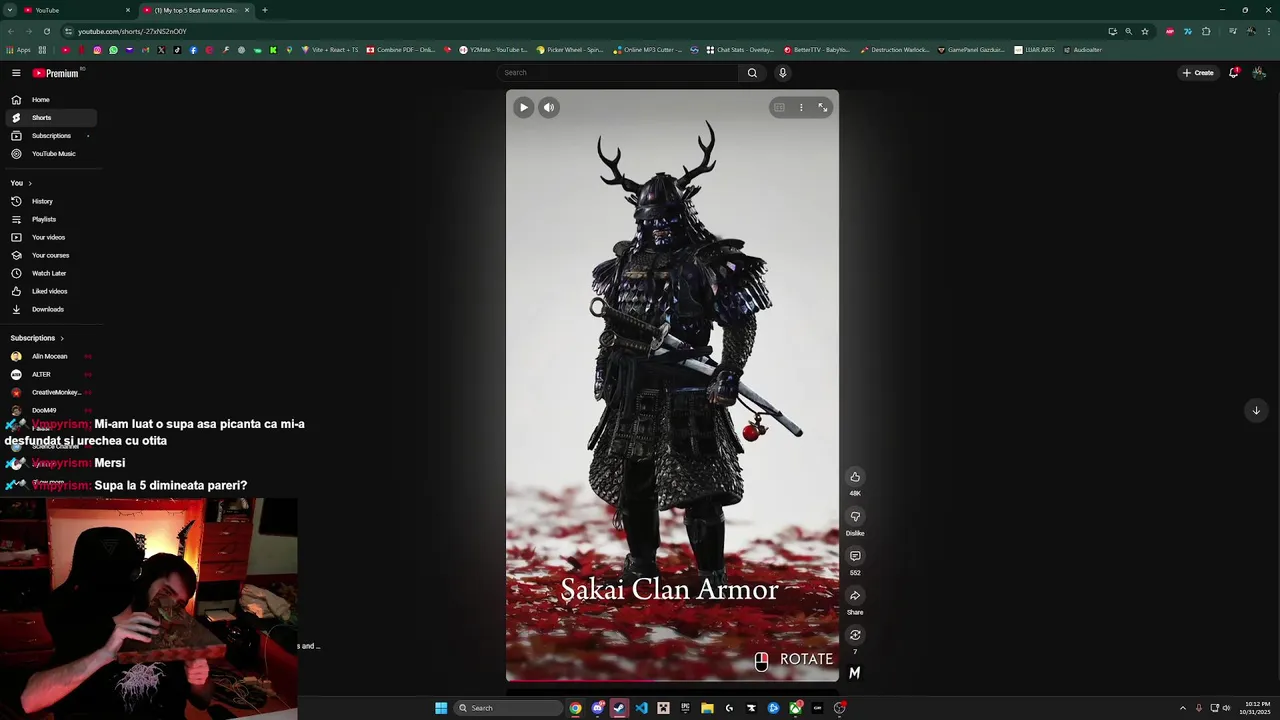The image size is (1280, 720).
Task: Open the Online MP3 Cutter bookmark
Action: (x=648, y=50)
